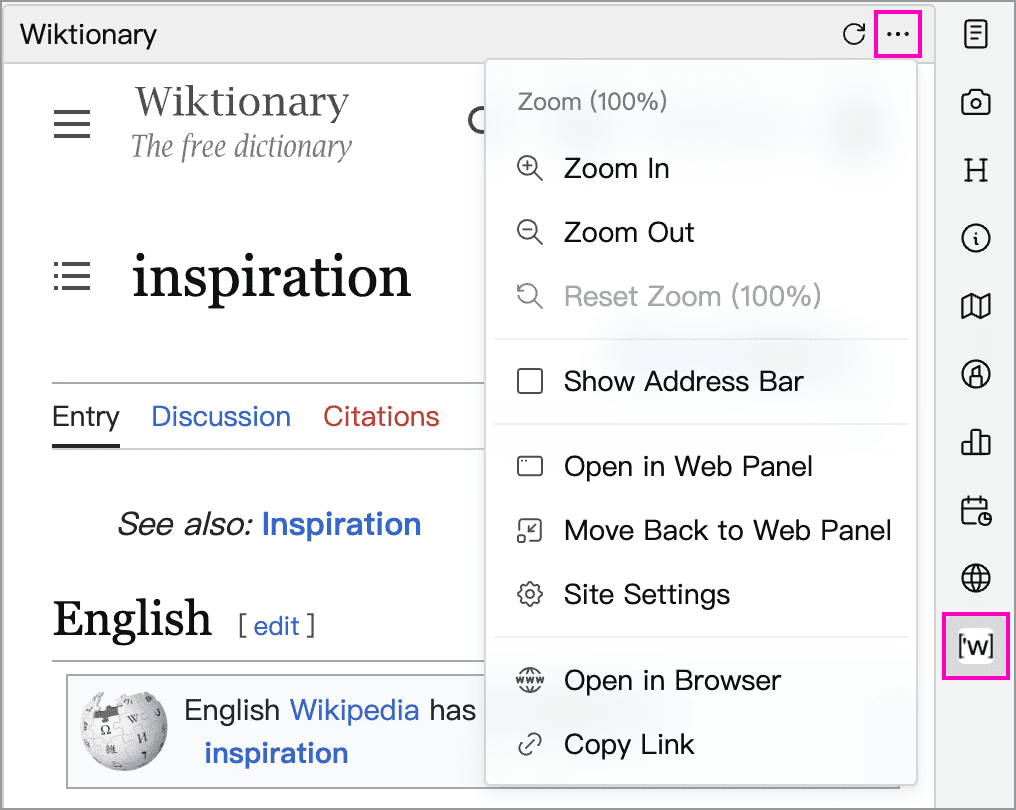Enable the Show Address Bar checkbox
This screenshot has width=1016, height=810.
pyautogui.click(x=529, y=381)
